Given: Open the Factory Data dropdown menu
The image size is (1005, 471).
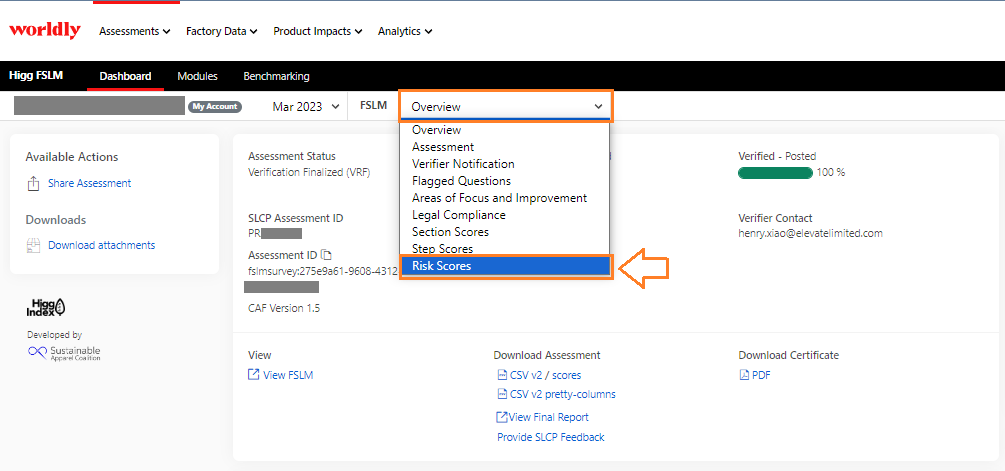Looking at the screenshot, I should [x=222, y=31].
